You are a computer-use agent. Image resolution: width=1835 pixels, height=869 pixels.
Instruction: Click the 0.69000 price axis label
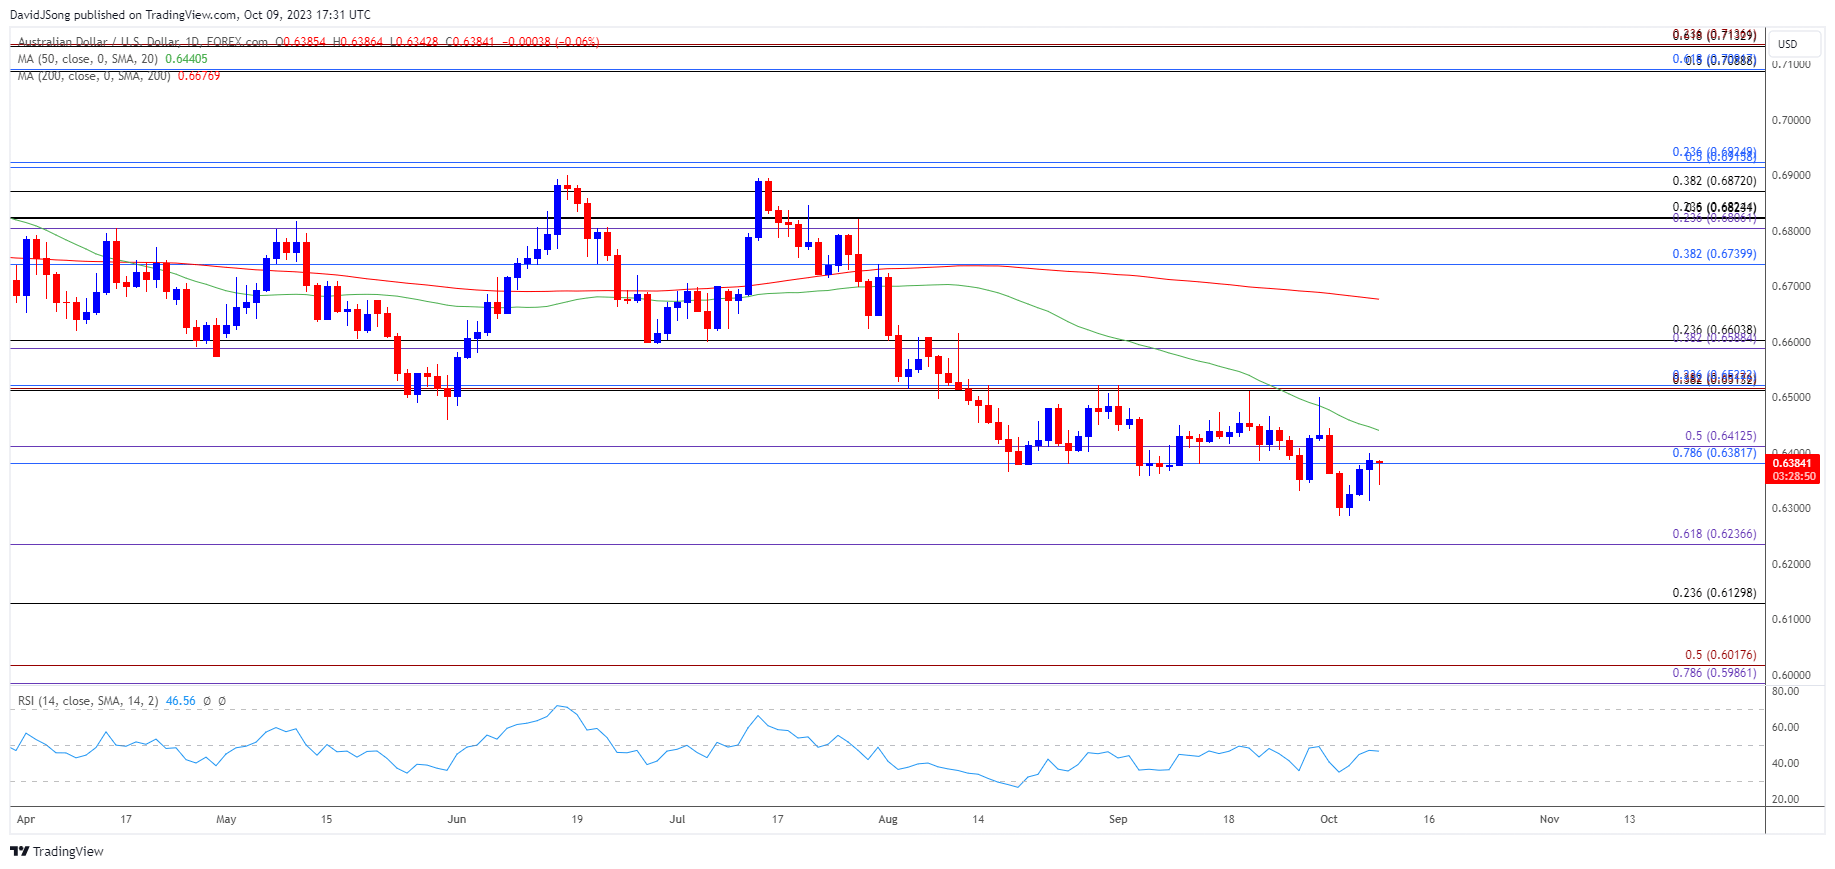coord(1791,175)
